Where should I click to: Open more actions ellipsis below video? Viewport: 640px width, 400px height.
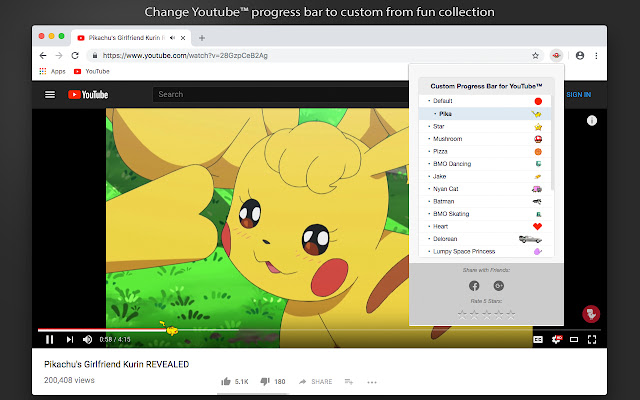point(372,382)
